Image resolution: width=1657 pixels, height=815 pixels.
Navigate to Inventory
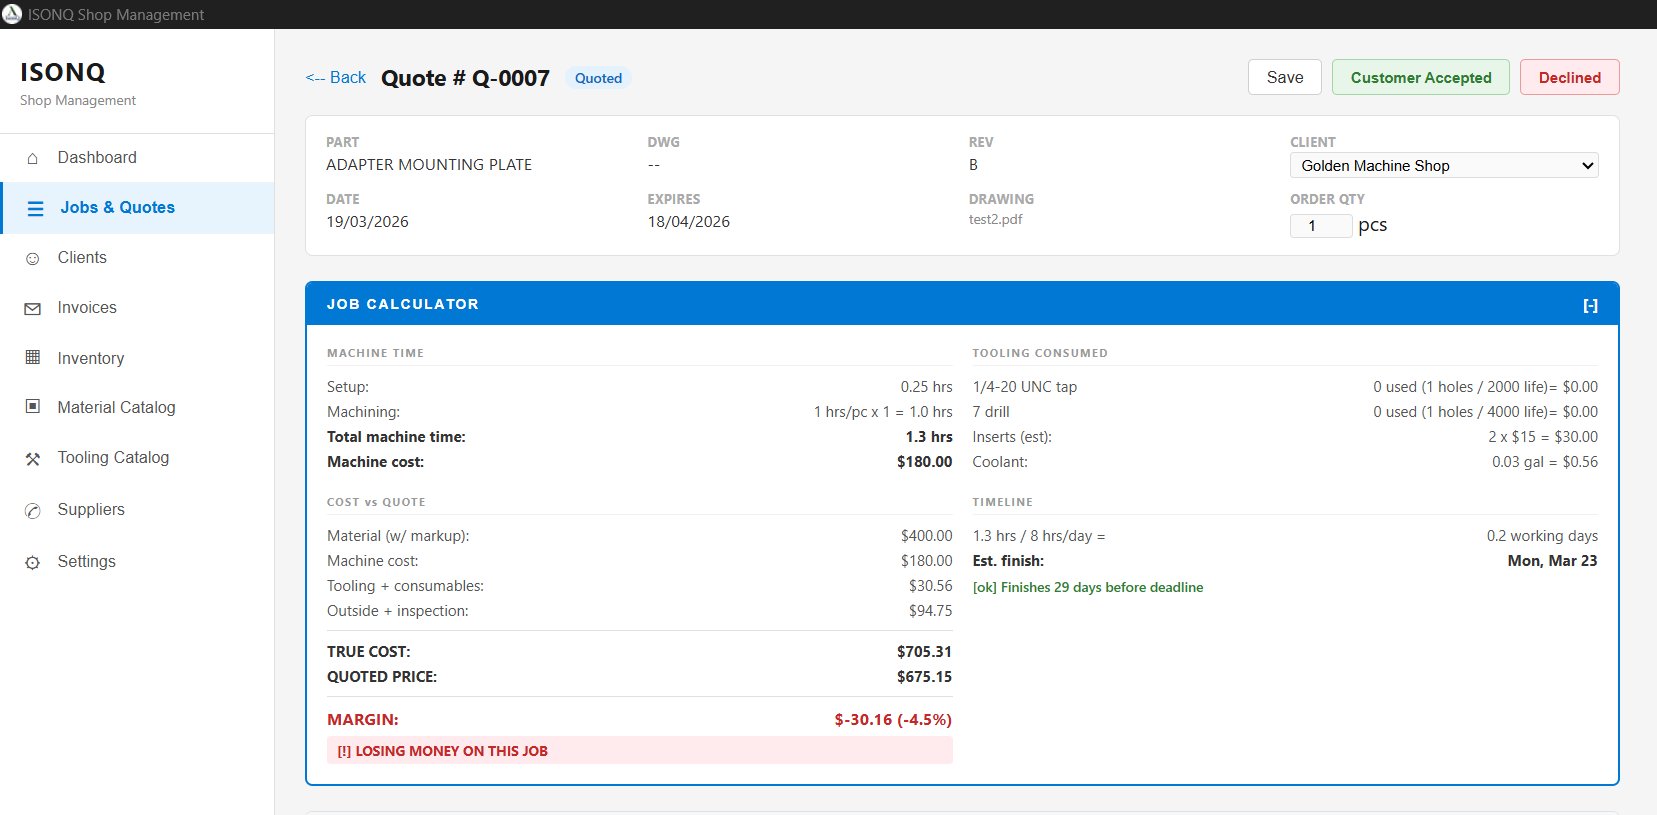pyautogui.click(x=137, y=358)
